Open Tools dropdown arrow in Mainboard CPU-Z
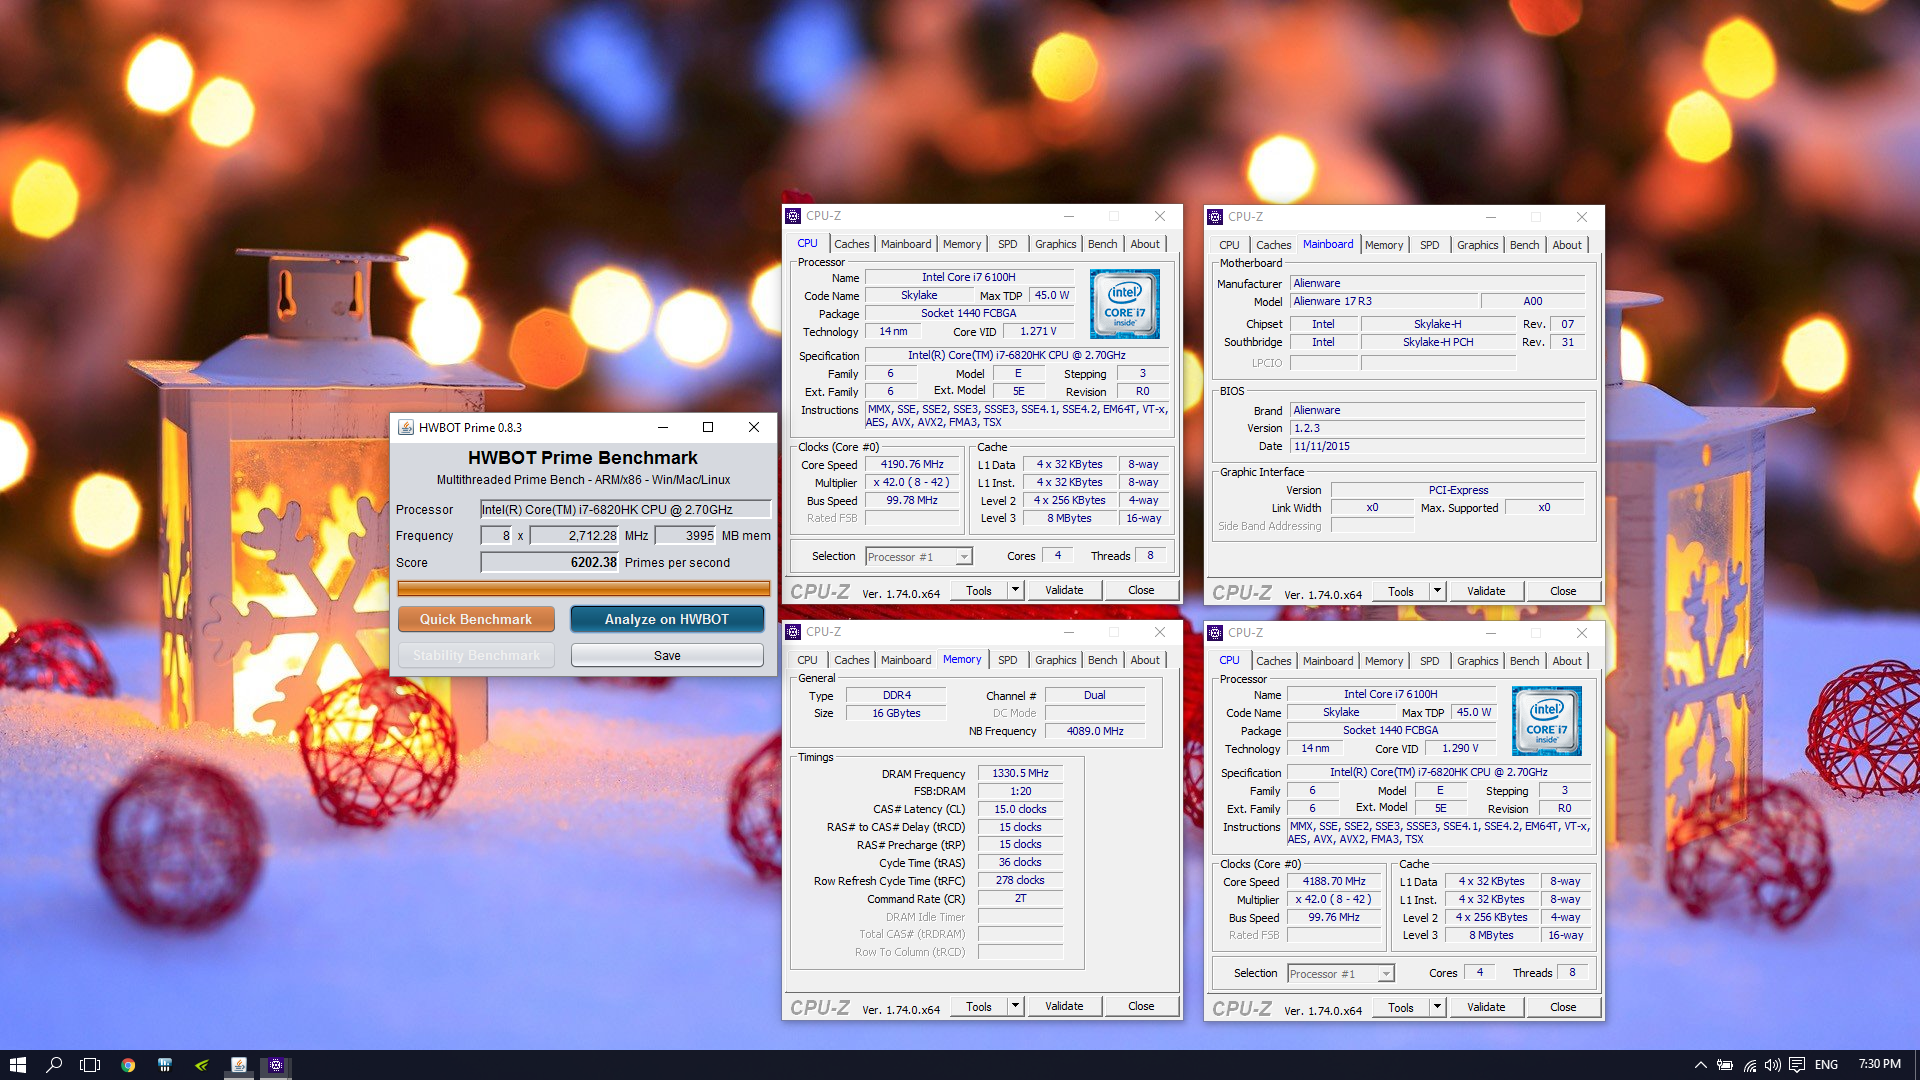This screenshot has width=1920, height=1080. 1437,591
